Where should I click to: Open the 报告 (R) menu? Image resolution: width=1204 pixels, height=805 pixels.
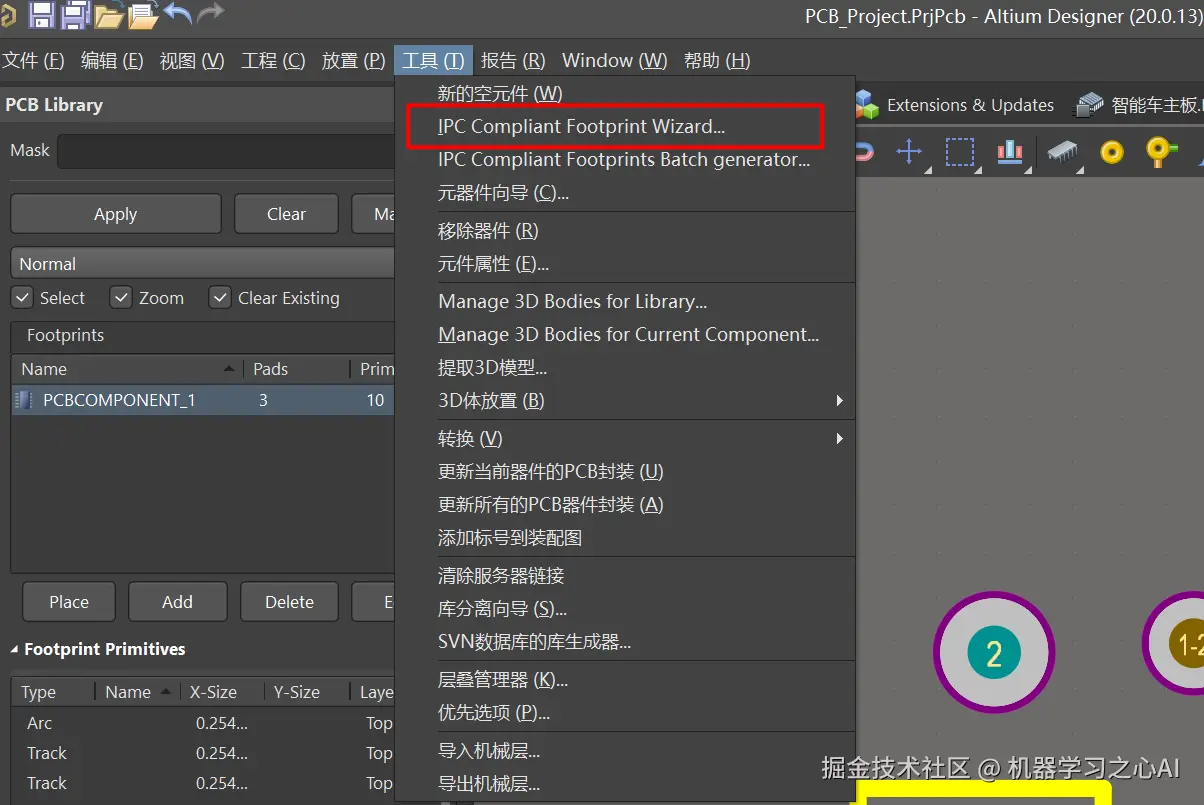(x=513, y=61)
